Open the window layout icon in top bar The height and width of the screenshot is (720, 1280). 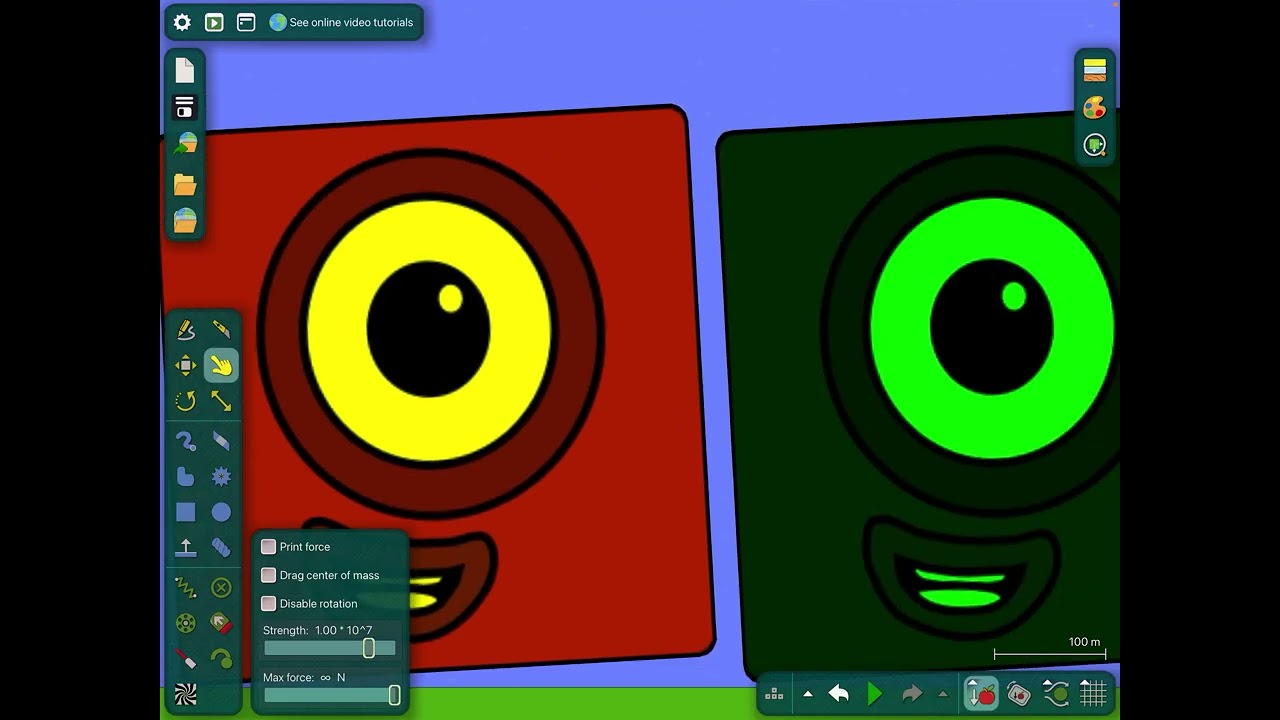point(246,22)
